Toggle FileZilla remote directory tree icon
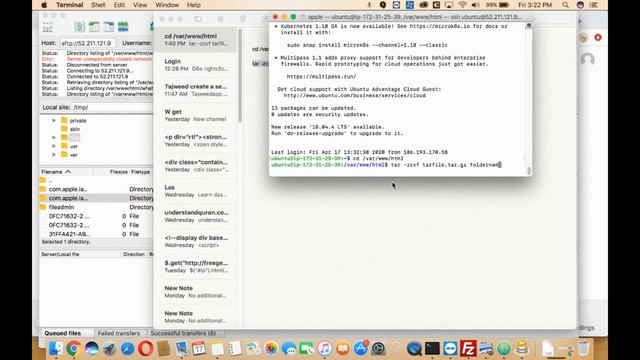This screenshot has height=360, width=640. pos(109,27)
